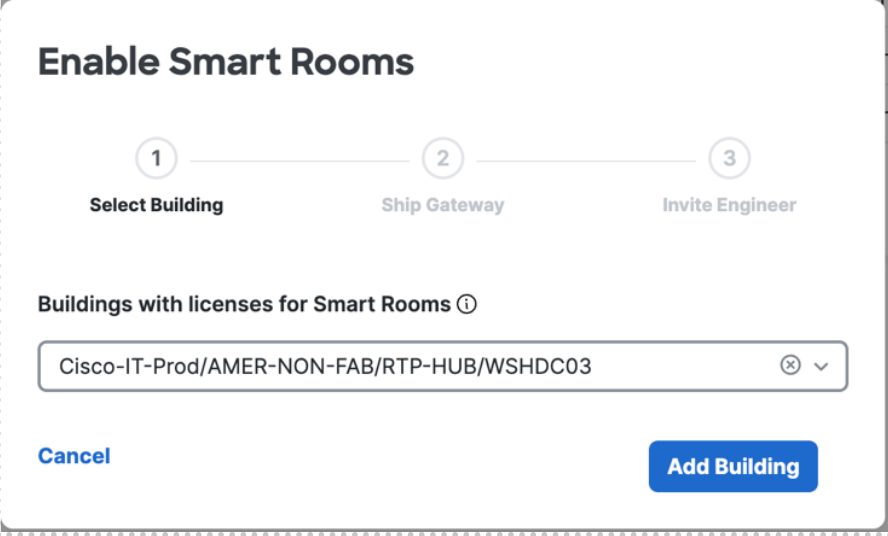888x536 pixels.
Task: Click the info icon beside Smart Rooms label
Action: (x=466, y=304)
